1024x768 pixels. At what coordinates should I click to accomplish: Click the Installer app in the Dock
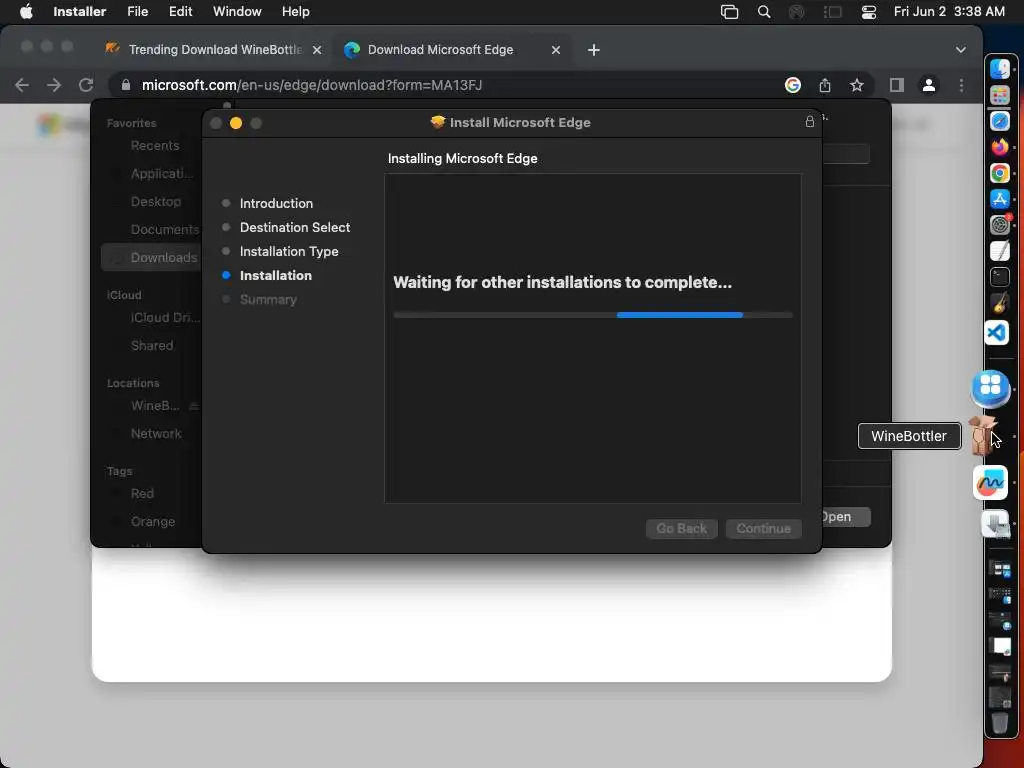996,524
